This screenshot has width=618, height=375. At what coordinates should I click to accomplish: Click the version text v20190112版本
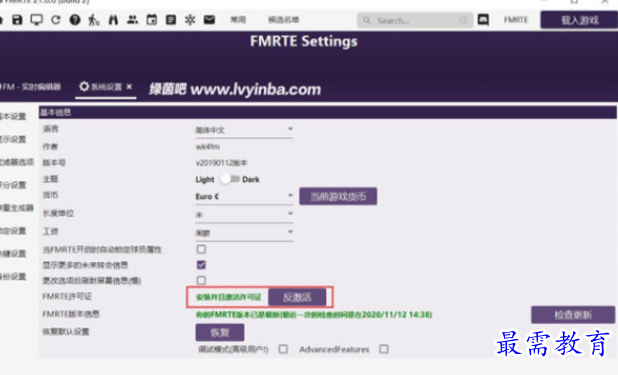pyautogui.click(x=222, y=162)
